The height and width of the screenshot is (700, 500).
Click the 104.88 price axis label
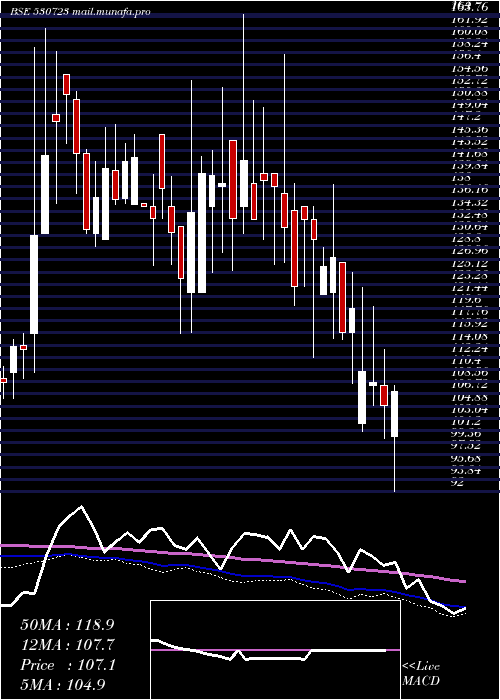click(x=471, y=397)
